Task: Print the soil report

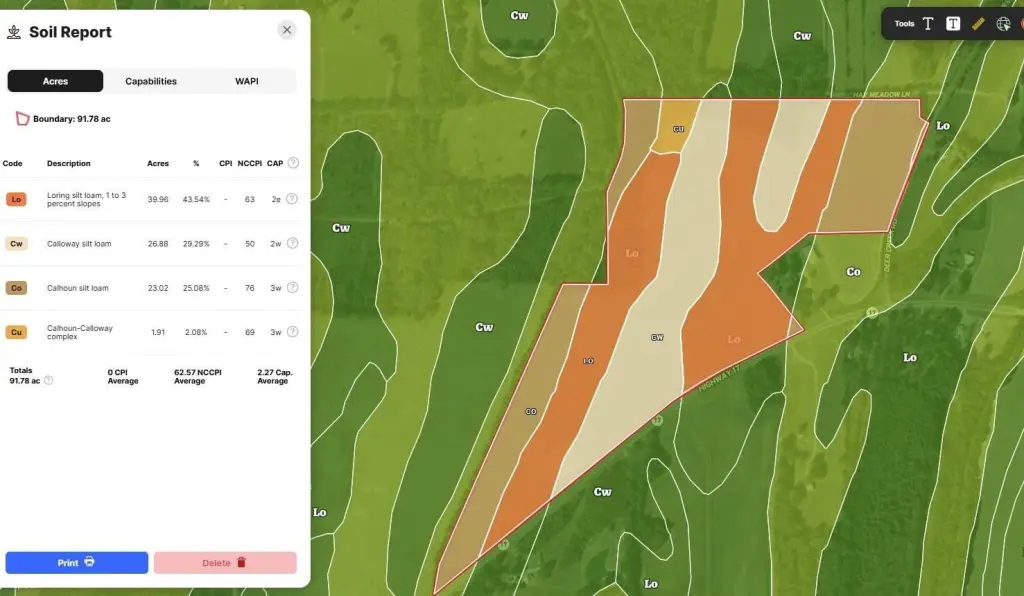Action: point(76,563)
